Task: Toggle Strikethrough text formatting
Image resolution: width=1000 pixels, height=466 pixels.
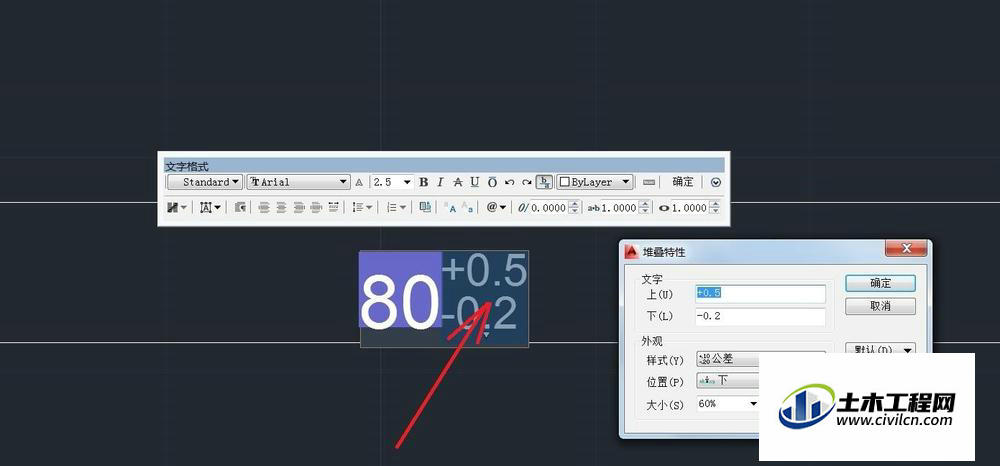Action: [457, 182]
